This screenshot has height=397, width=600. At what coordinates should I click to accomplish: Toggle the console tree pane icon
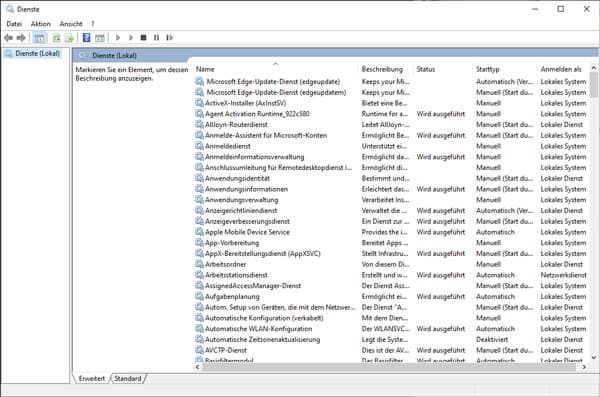pyautogui.click(x=39, y=38)
